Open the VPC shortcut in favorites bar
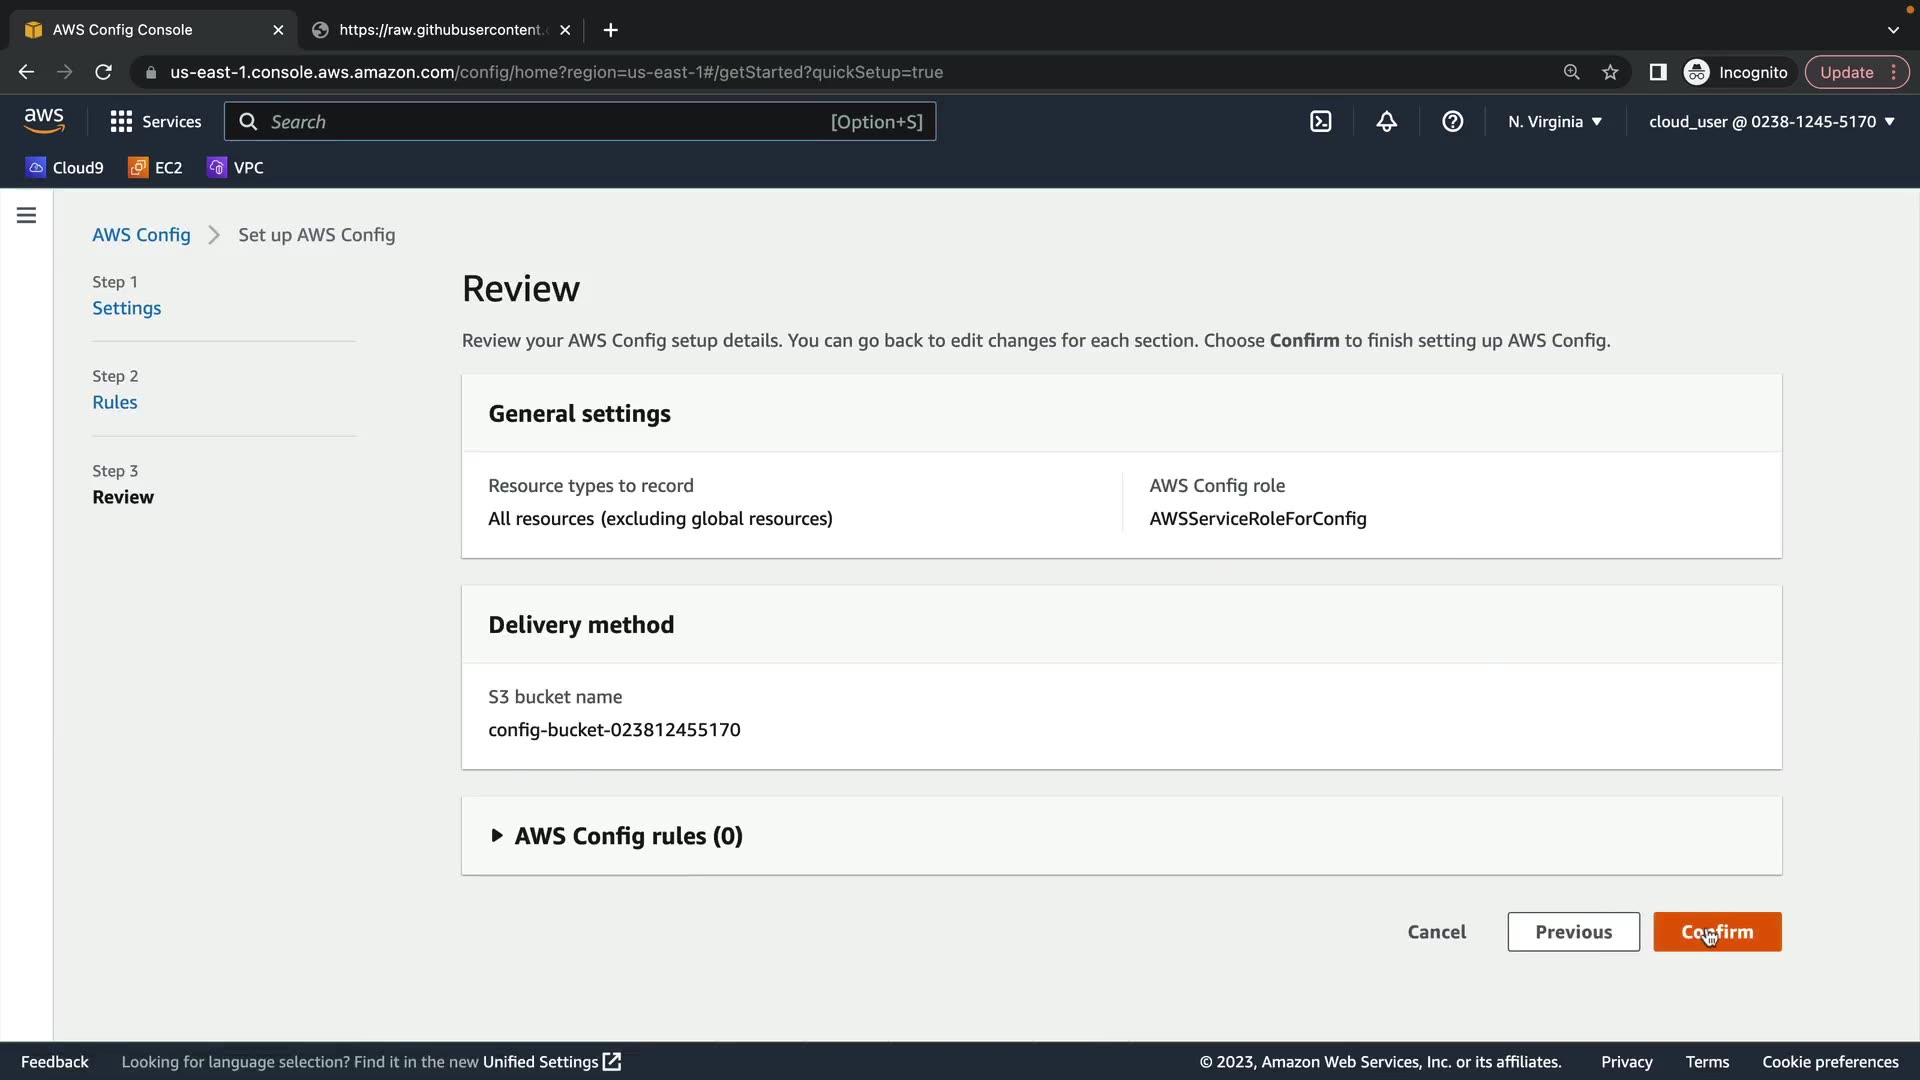The image size is (1920, 1080). (235, 167)
